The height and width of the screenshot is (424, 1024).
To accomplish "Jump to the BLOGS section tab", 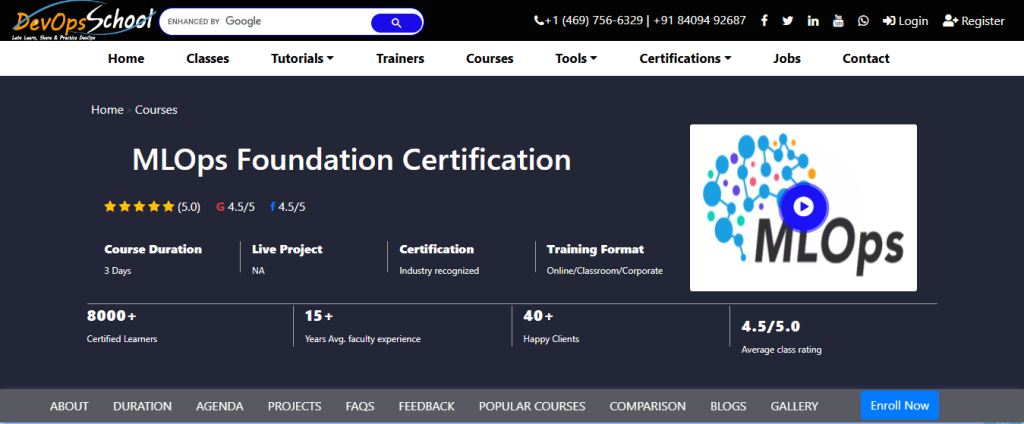I will (728, 406).
